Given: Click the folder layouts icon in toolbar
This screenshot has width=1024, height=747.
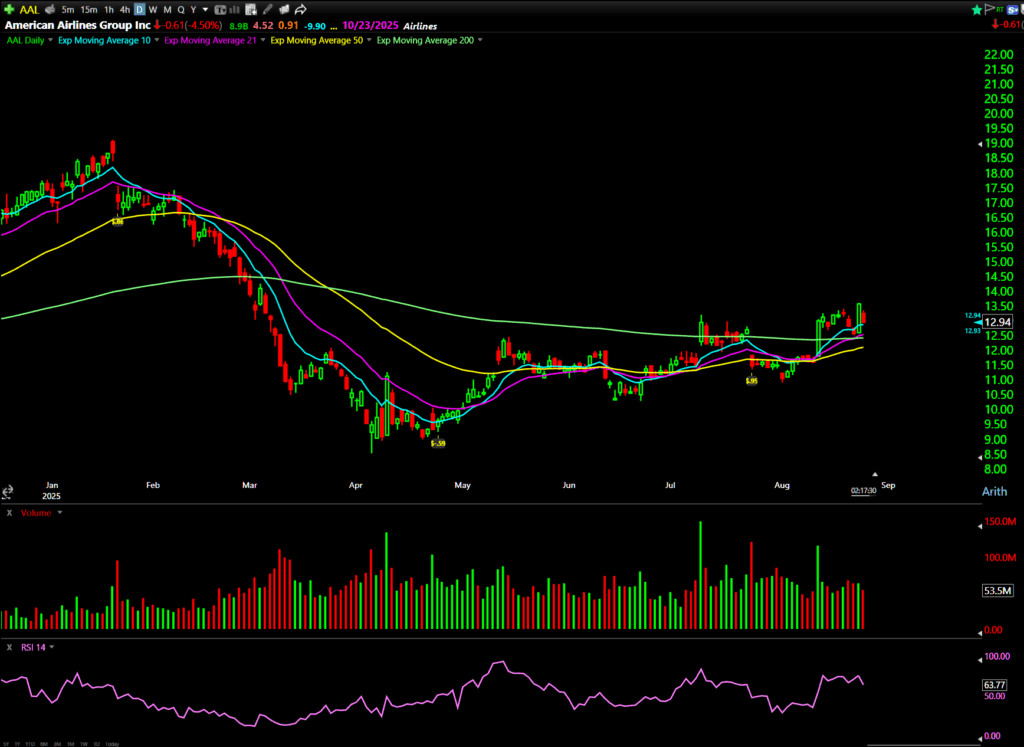Looking at the screenshot, I should [284, 9].
